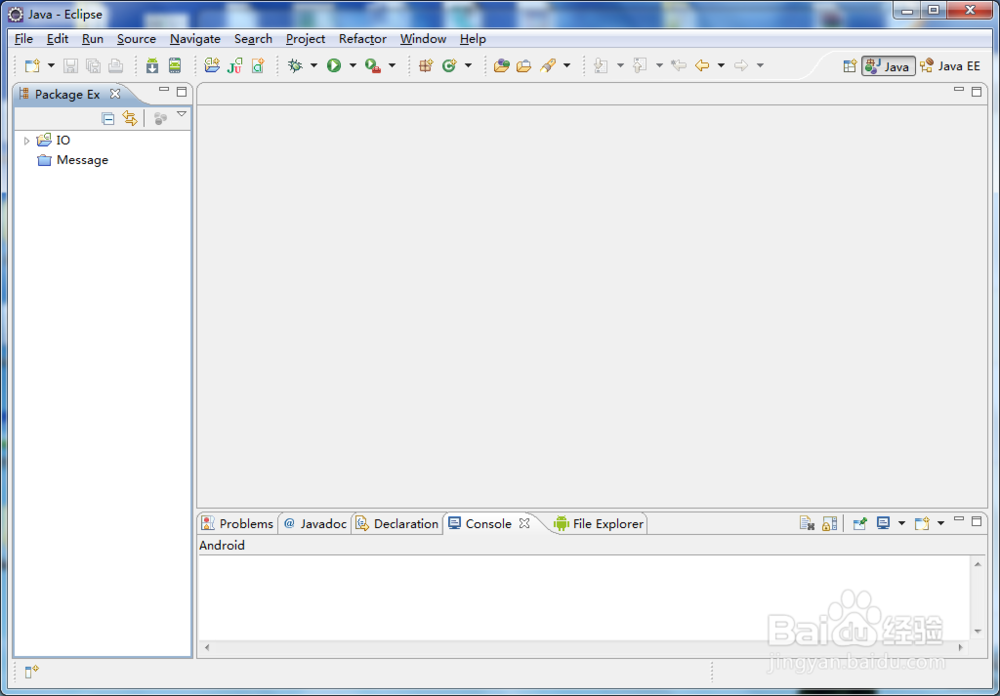Click the Save disk icon in toolbar
This screenshot has height=696, width=1000.
(70, 66)
